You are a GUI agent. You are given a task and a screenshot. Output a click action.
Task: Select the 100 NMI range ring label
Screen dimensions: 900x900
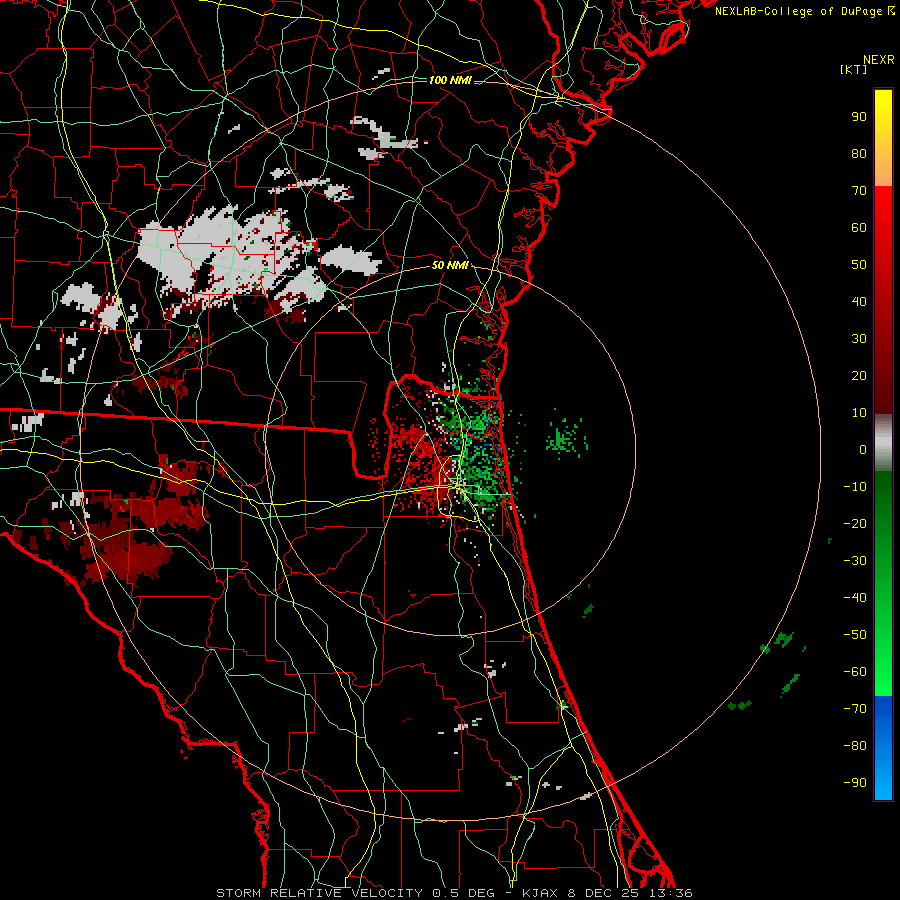click(450, 80)
